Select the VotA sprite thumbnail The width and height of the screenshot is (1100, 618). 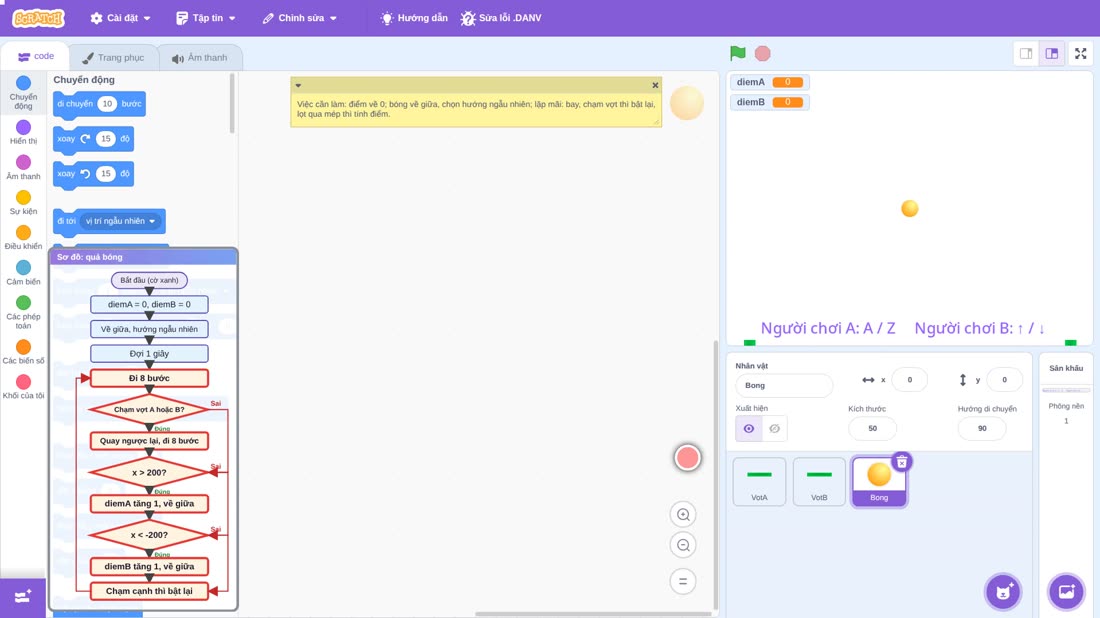[759, 481]
